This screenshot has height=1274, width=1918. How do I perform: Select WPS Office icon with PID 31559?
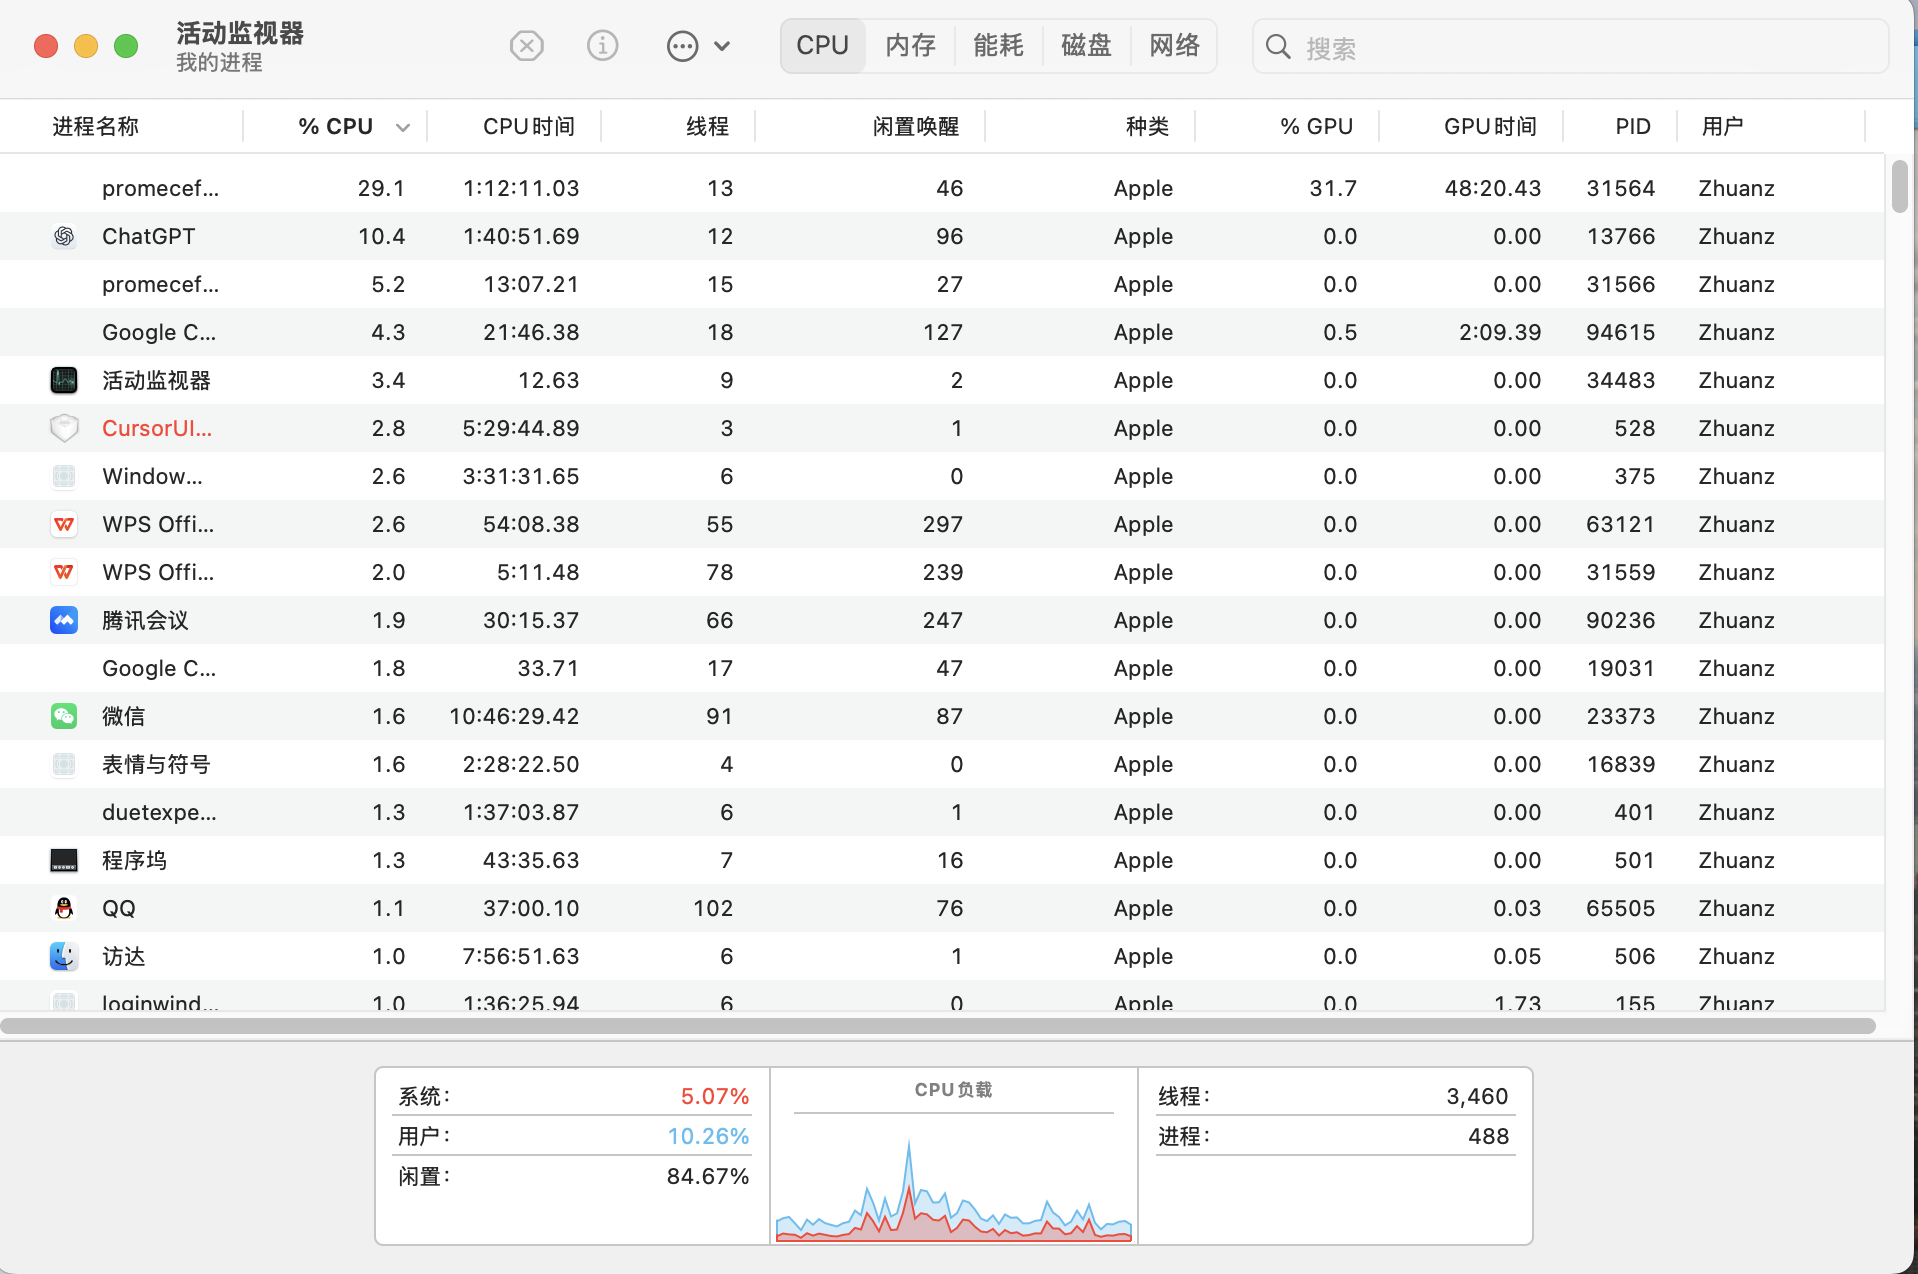coord(64,572)
